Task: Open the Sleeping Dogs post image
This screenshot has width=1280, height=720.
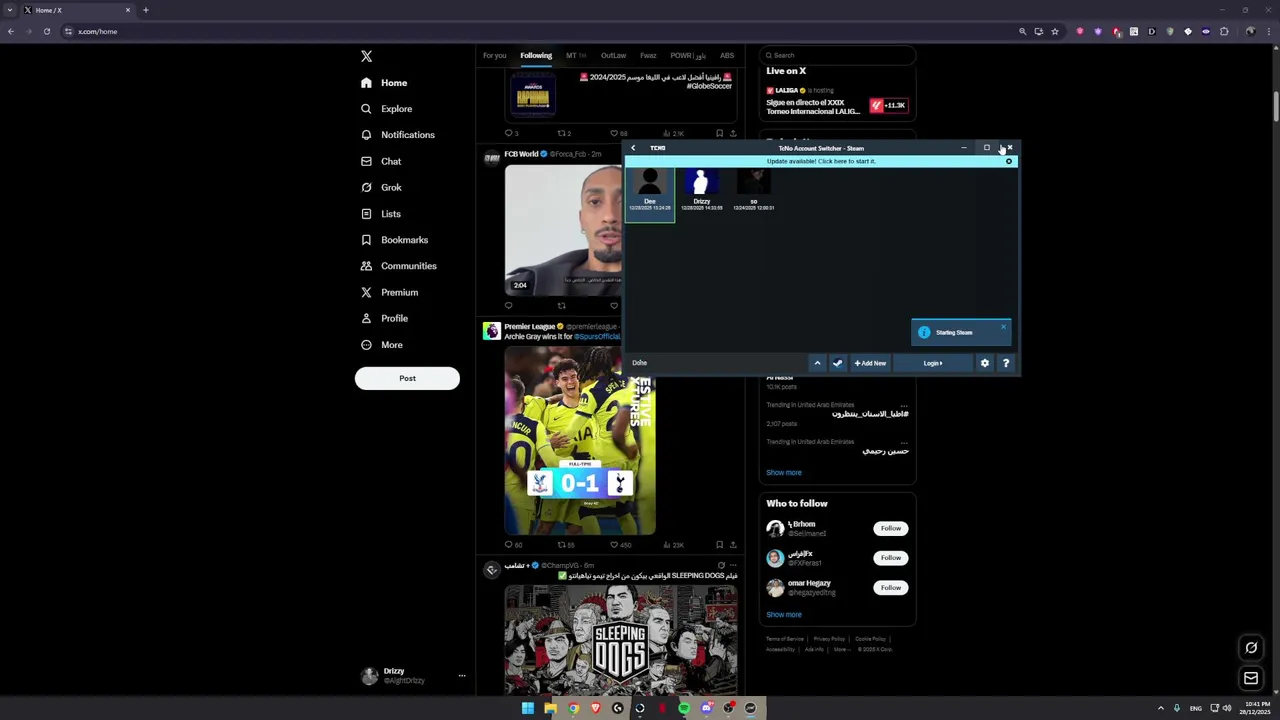Action: point(621,639)
